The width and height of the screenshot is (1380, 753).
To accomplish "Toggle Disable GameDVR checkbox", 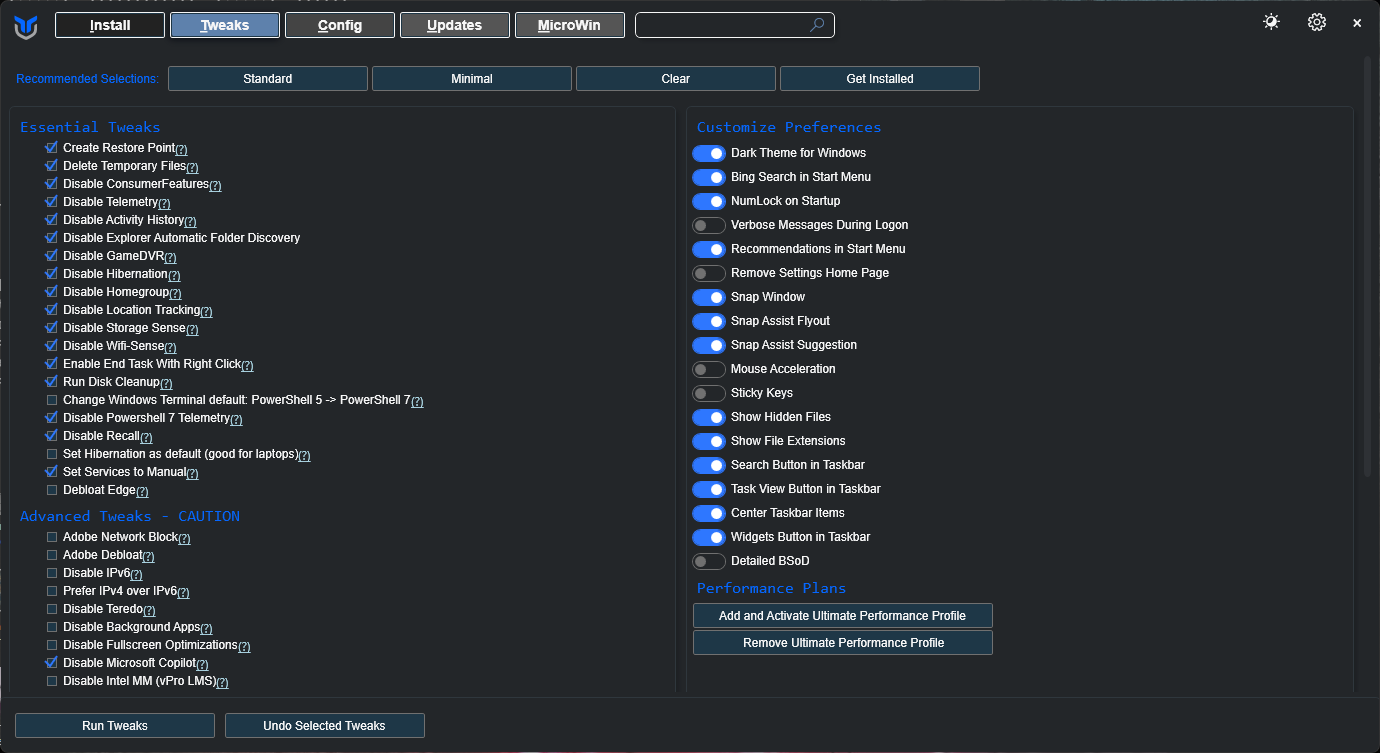I will (x=52, y=256).
